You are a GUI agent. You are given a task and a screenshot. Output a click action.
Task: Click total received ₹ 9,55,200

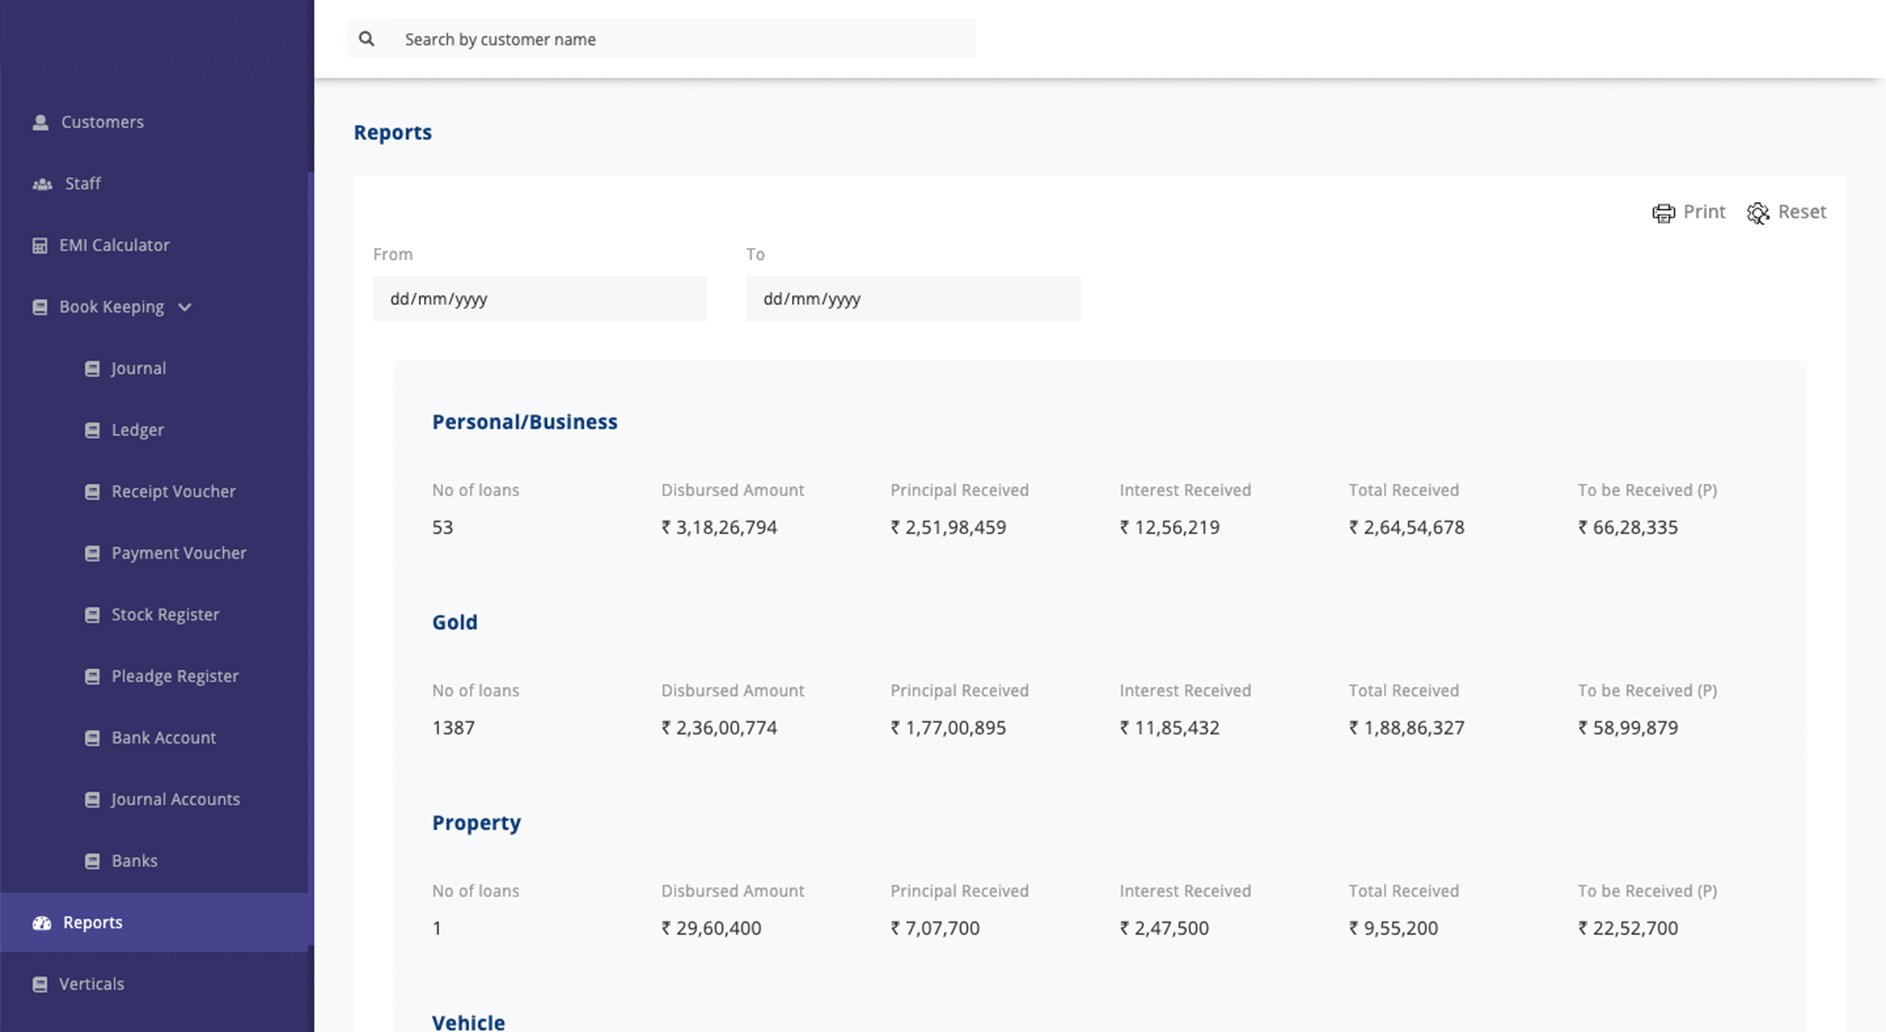1393,929
